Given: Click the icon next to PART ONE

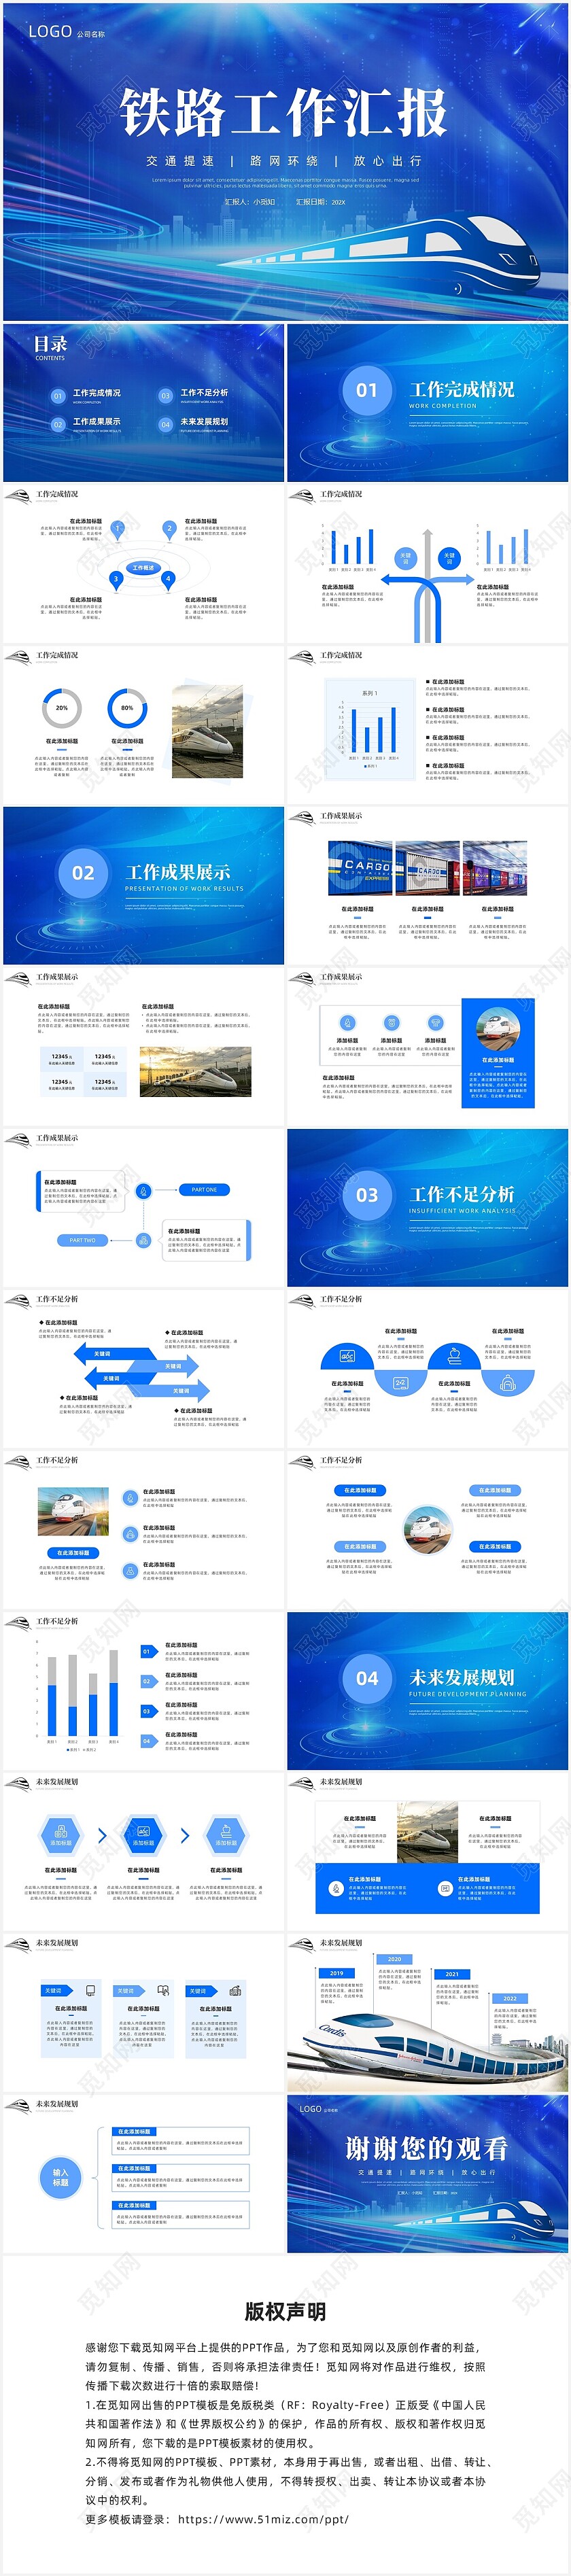Looking at the screenshot, I should (144, 1190).
